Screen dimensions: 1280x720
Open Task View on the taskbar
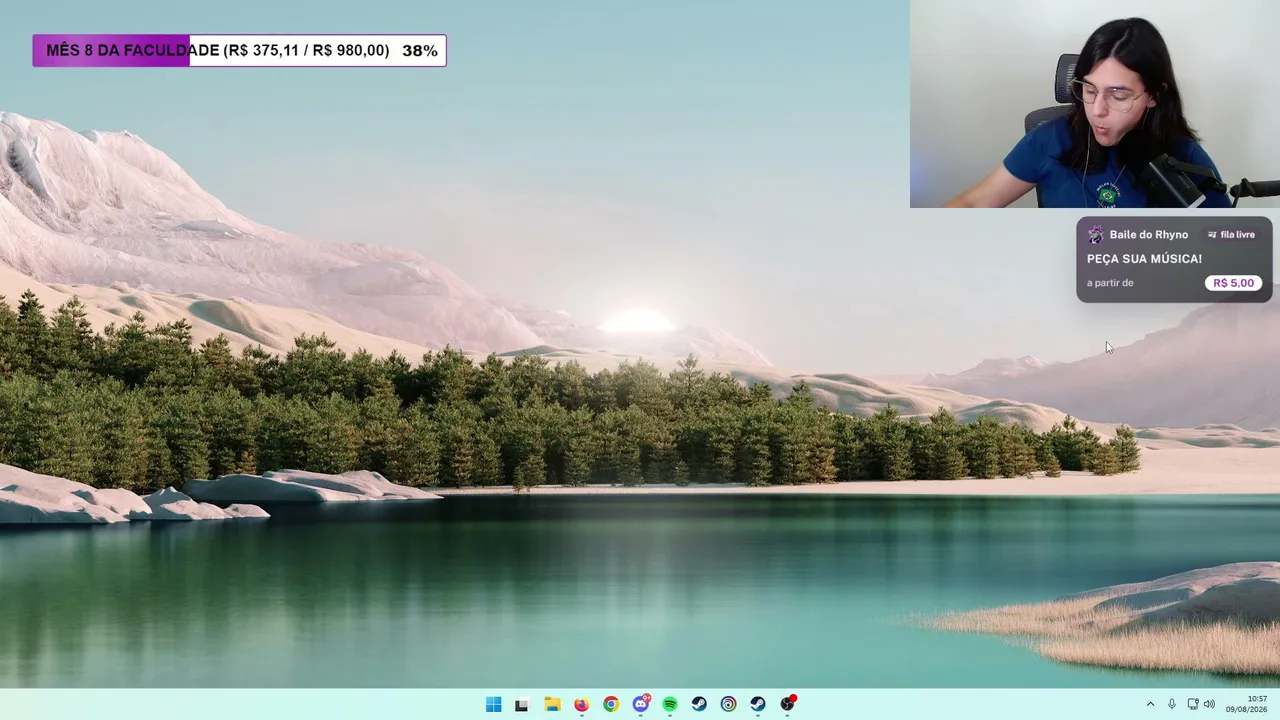click(521, 704)
